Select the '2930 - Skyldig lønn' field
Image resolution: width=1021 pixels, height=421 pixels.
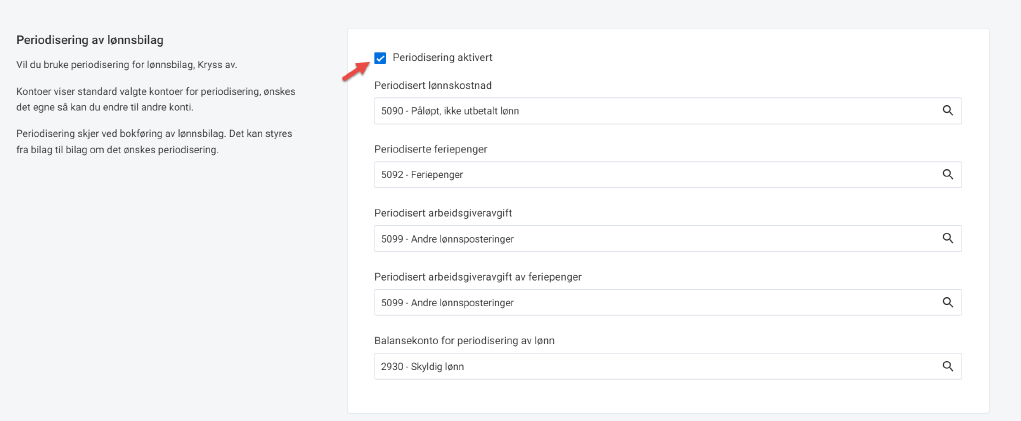coord(650,366)
